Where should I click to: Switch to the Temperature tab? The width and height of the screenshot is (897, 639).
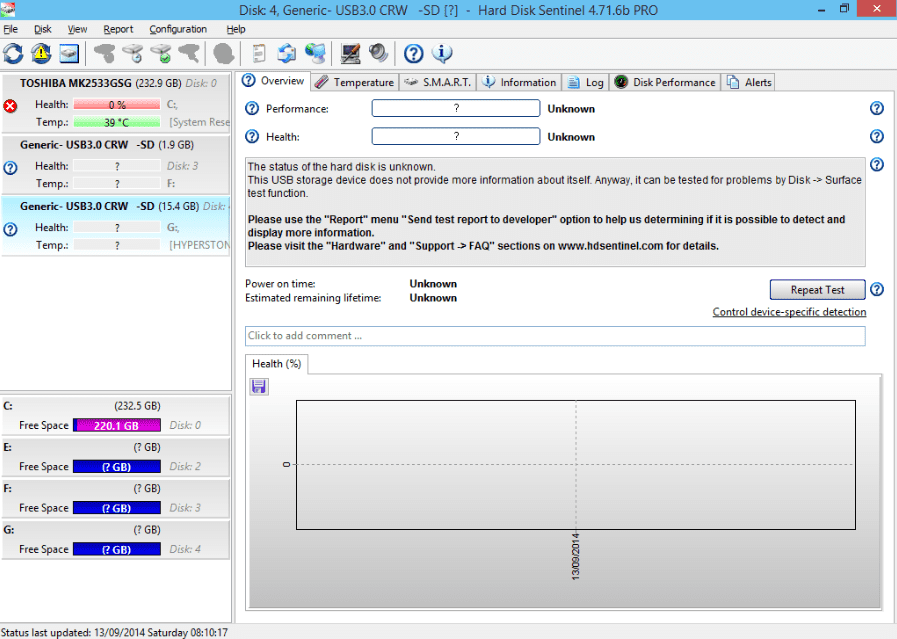[x=355, y=82]
